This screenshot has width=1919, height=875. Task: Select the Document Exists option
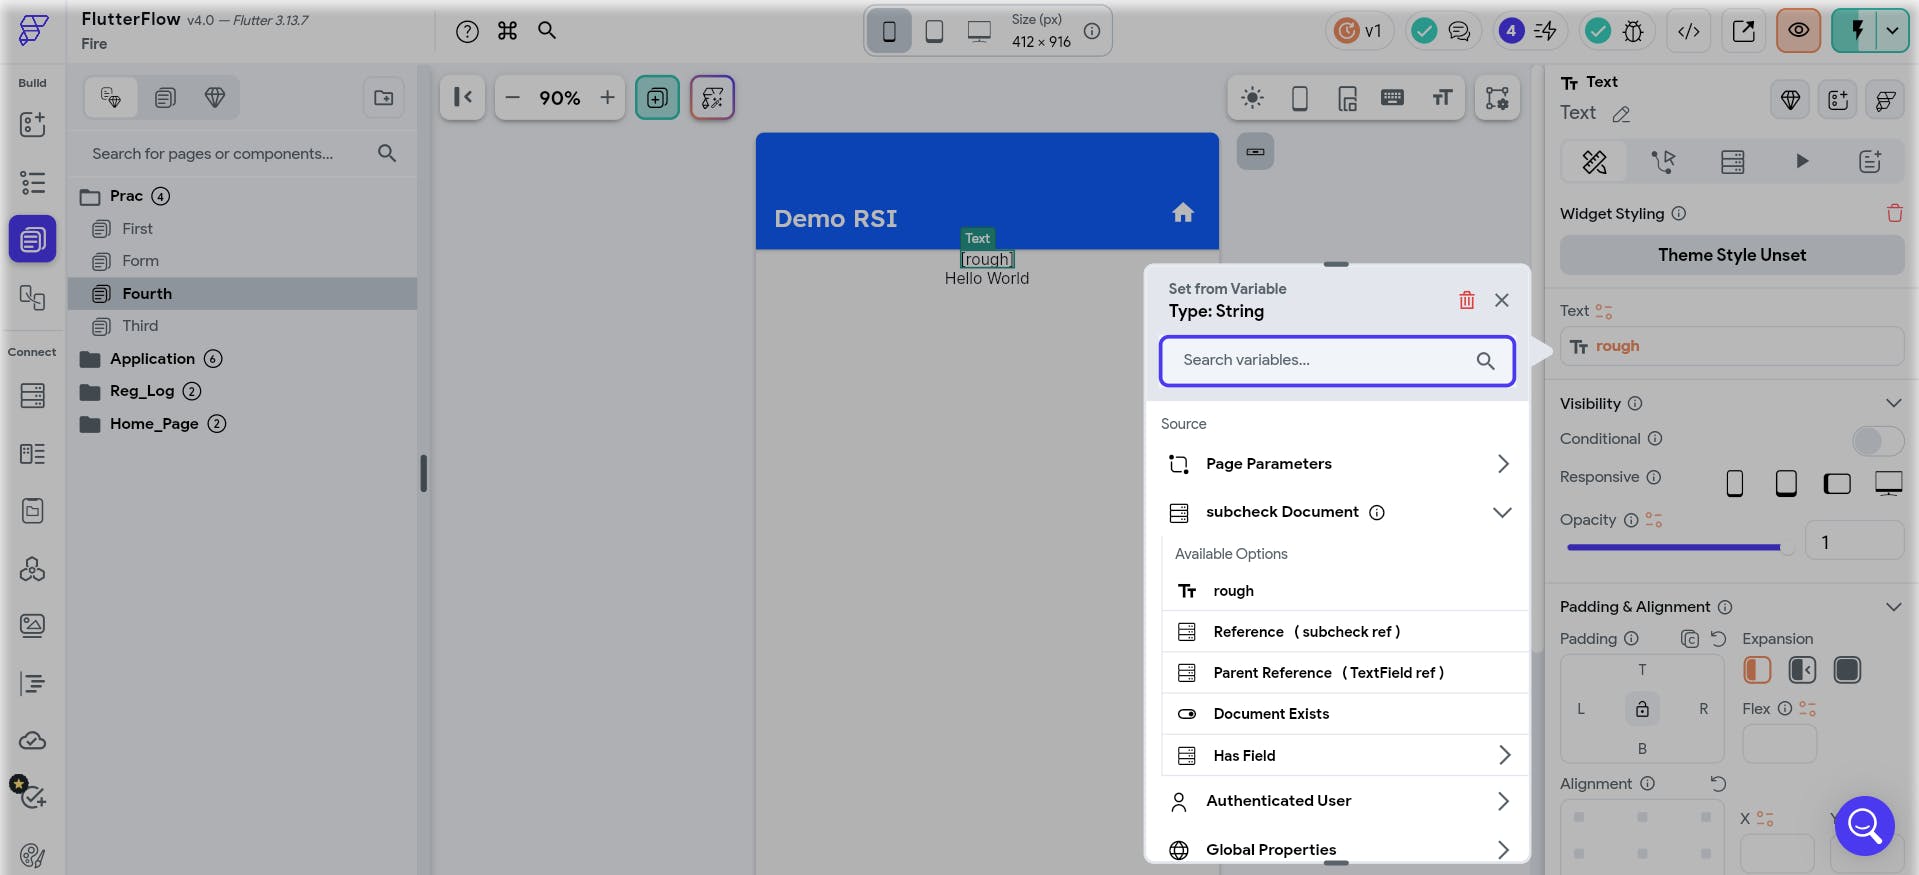click(x=1345, y=714)
